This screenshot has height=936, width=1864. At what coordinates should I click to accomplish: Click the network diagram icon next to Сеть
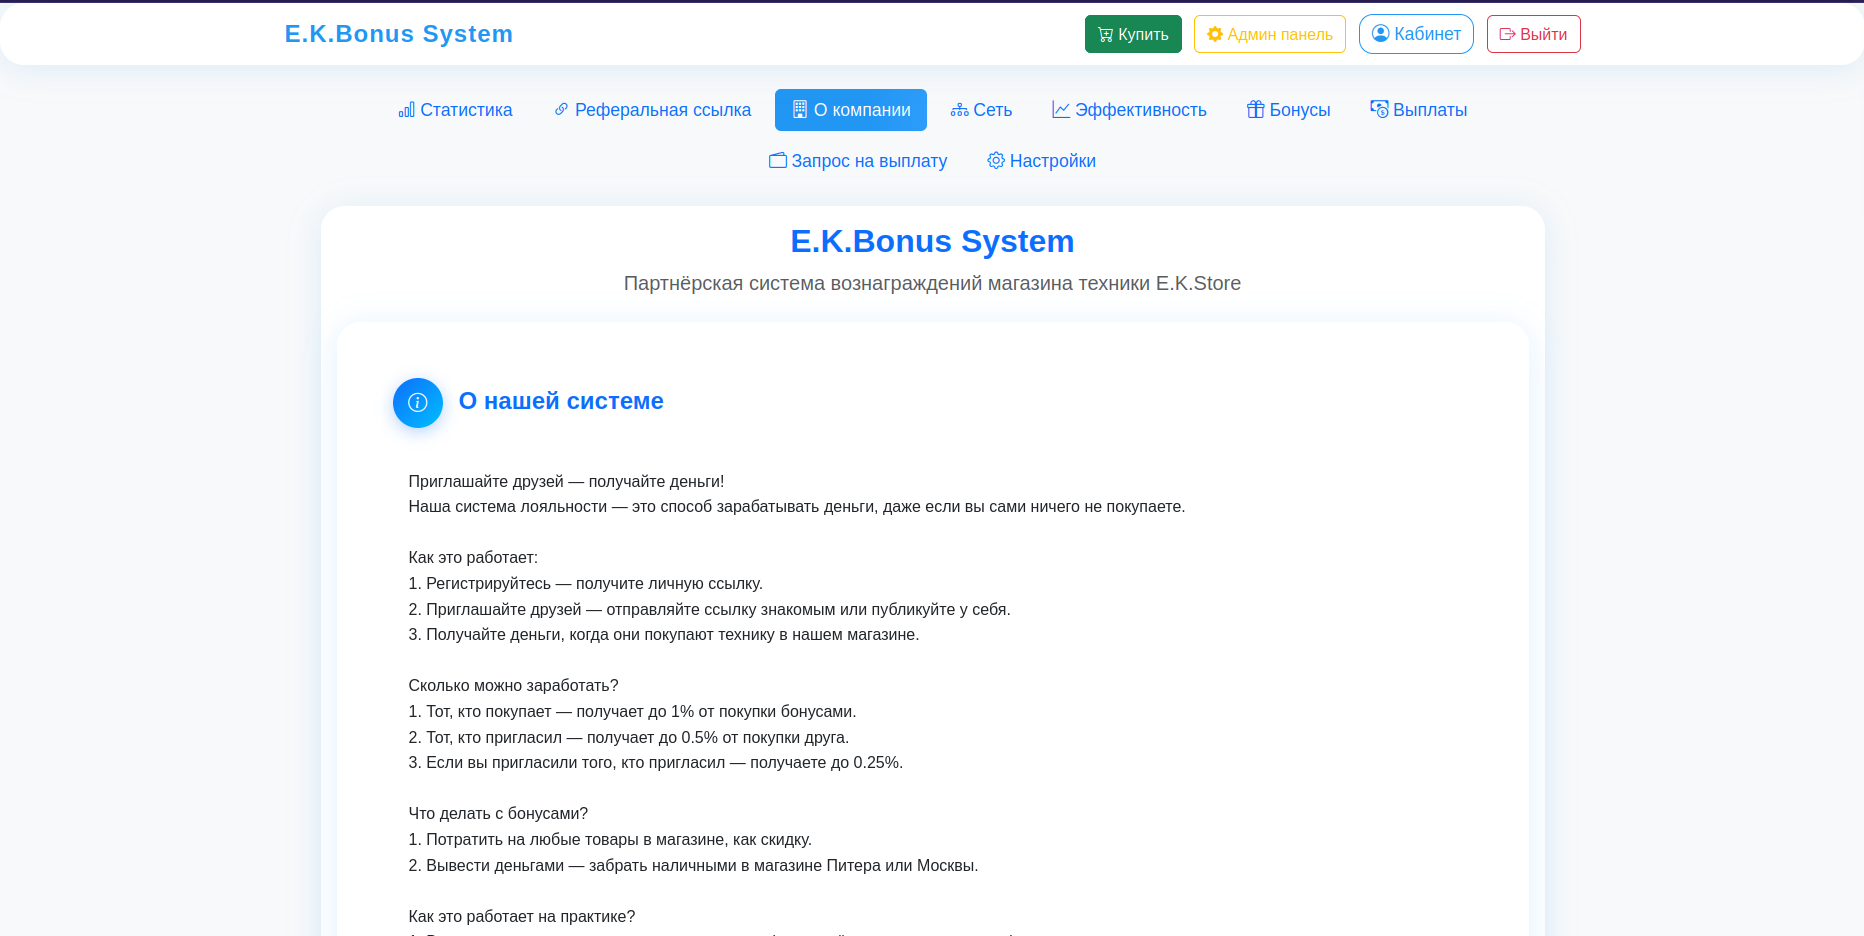click(x=959, y=110)
